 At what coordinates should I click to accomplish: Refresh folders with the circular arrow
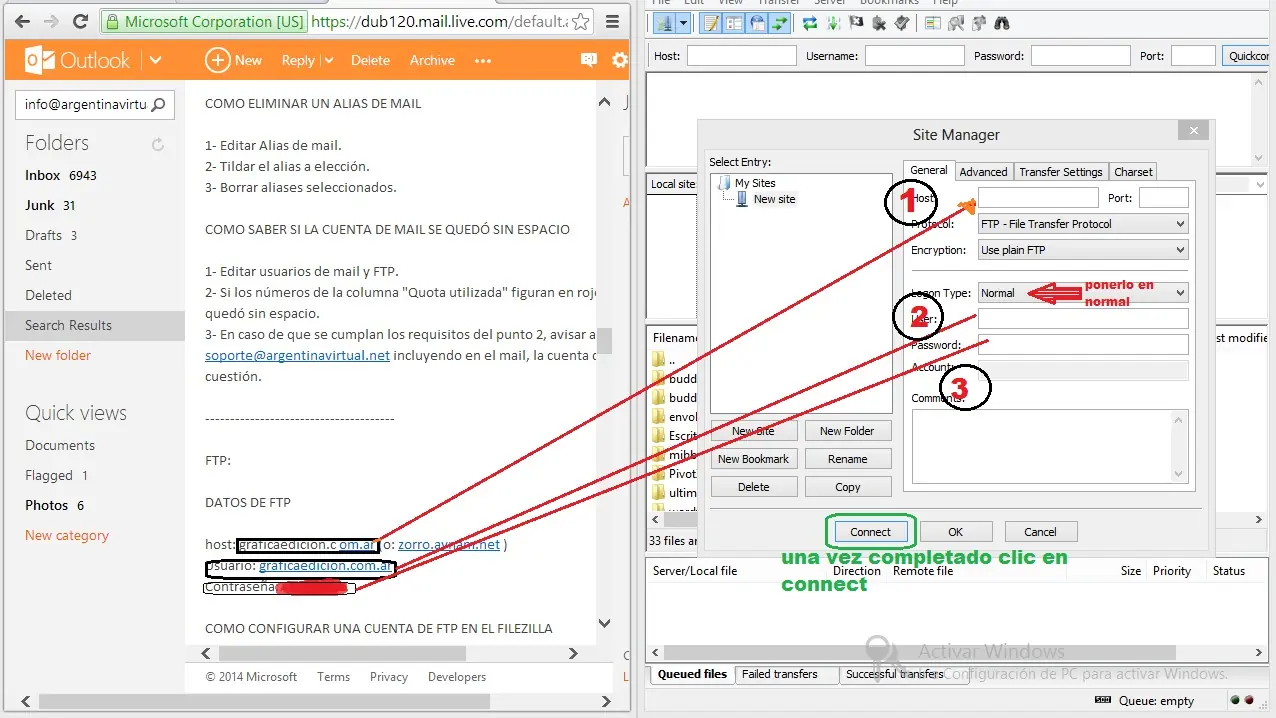(x=158, y=145)
